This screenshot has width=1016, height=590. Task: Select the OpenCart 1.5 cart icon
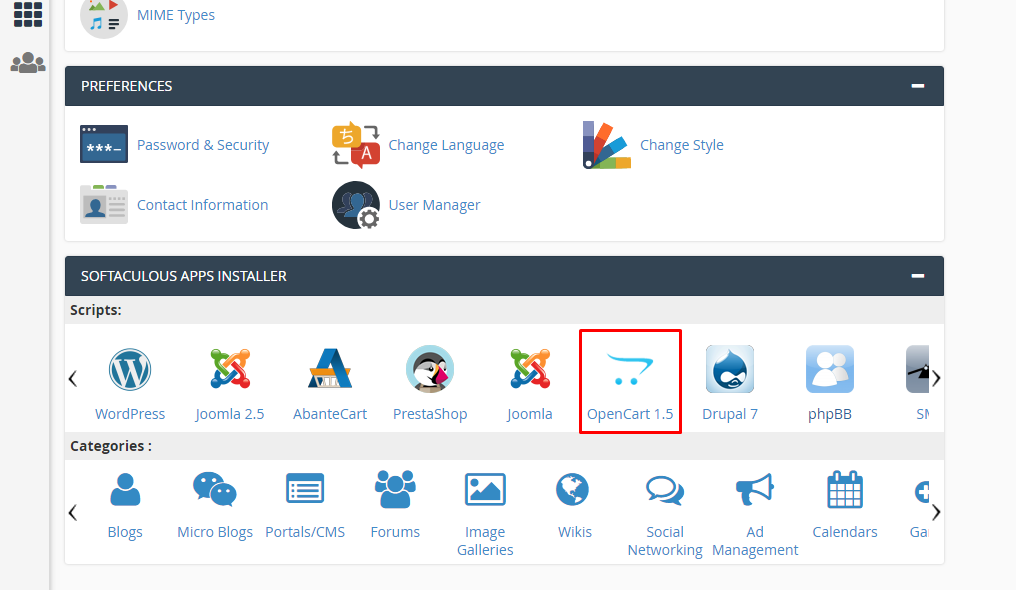tap(630, 369)
